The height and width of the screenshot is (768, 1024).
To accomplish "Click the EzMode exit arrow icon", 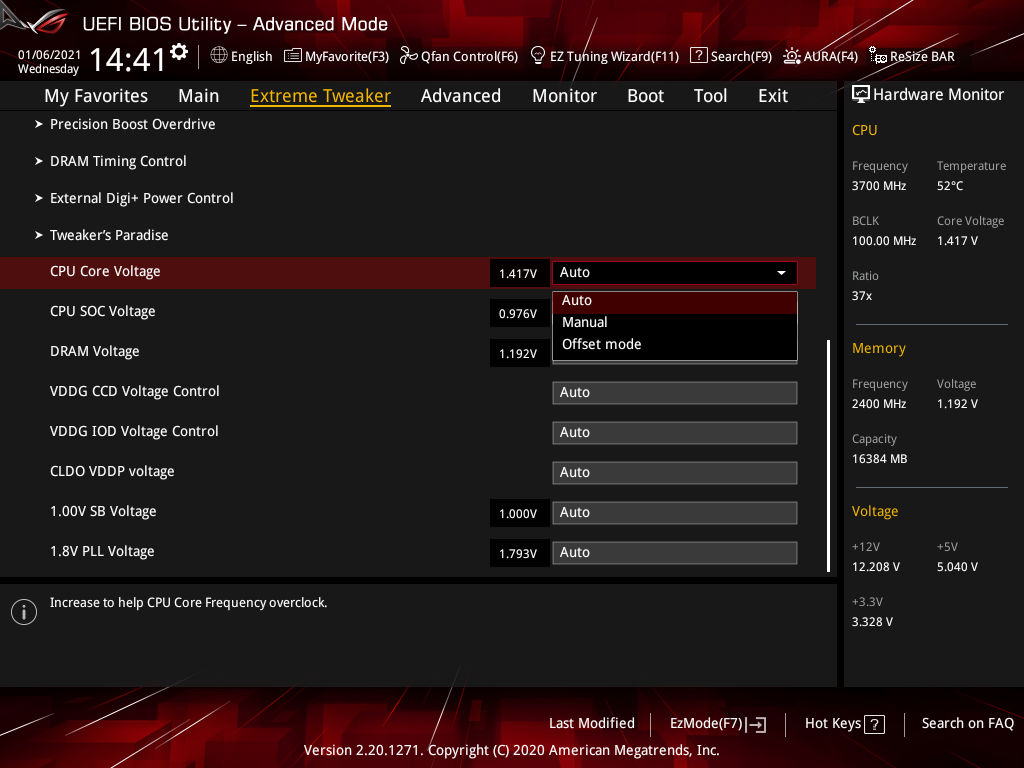I will 756,724.
